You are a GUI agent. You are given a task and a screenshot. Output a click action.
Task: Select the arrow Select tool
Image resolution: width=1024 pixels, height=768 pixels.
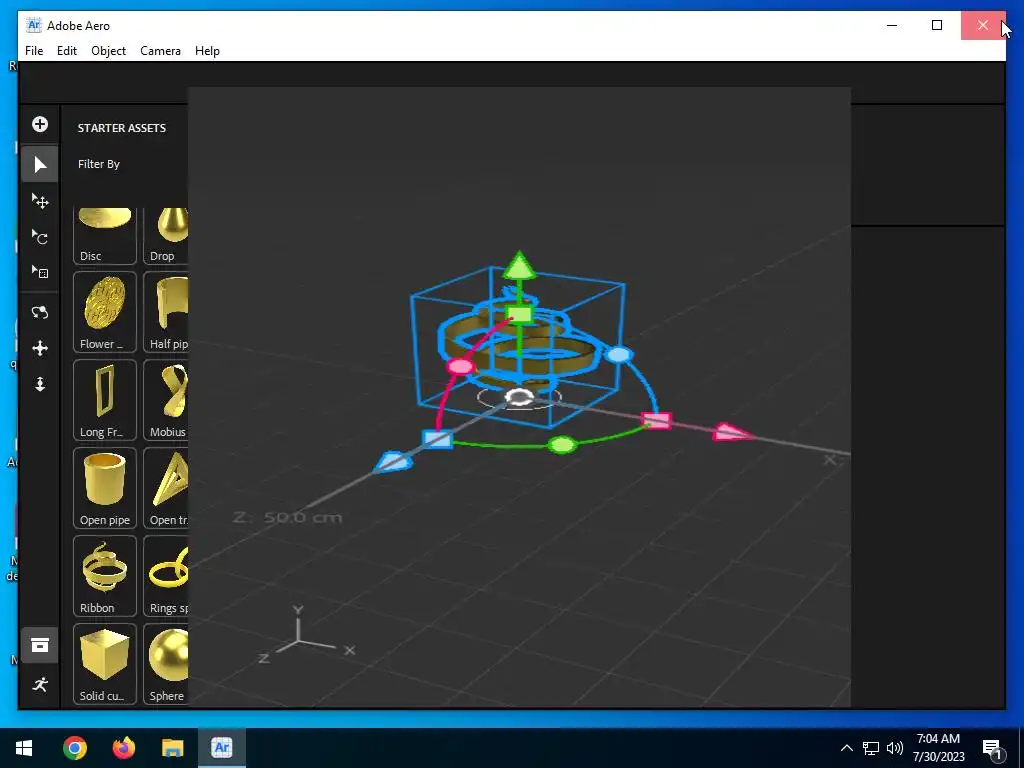click(x=40, y=165)
